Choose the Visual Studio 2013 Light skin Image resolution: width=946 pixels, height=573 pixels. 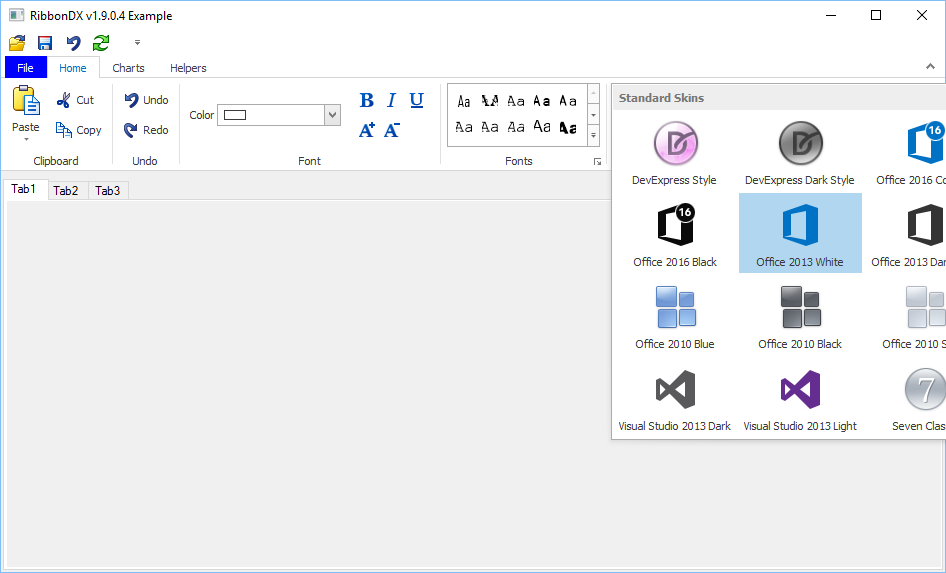tap(800, 399)
